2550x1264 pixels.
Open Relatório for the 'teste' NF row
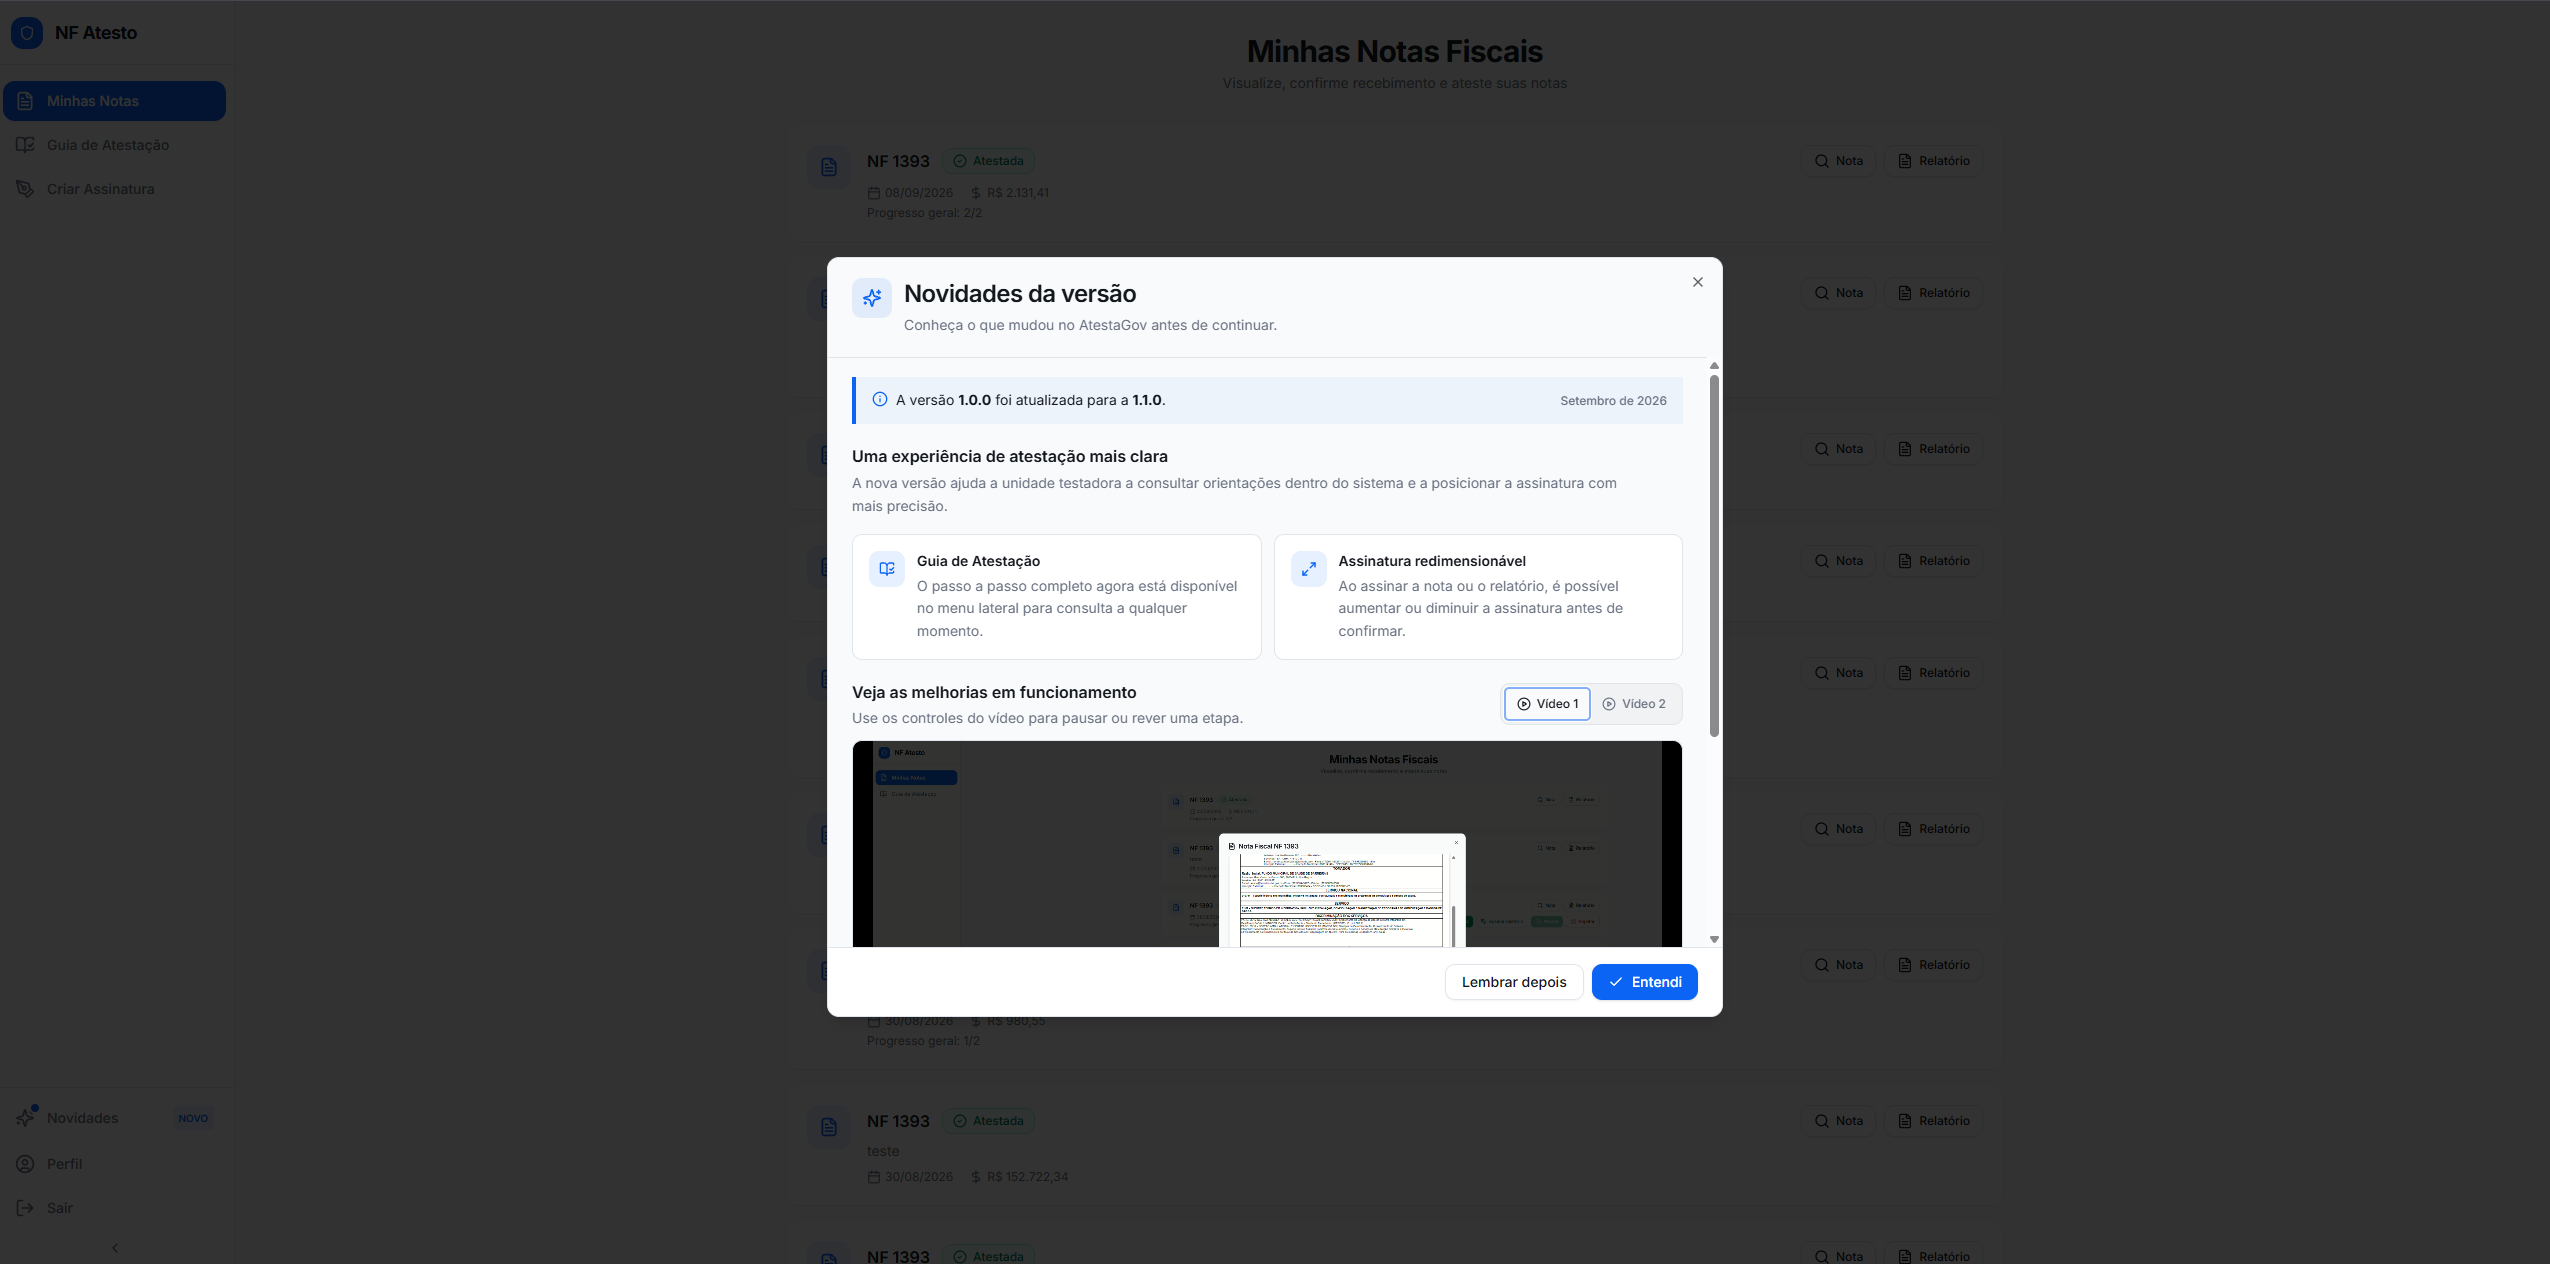1933,1121
